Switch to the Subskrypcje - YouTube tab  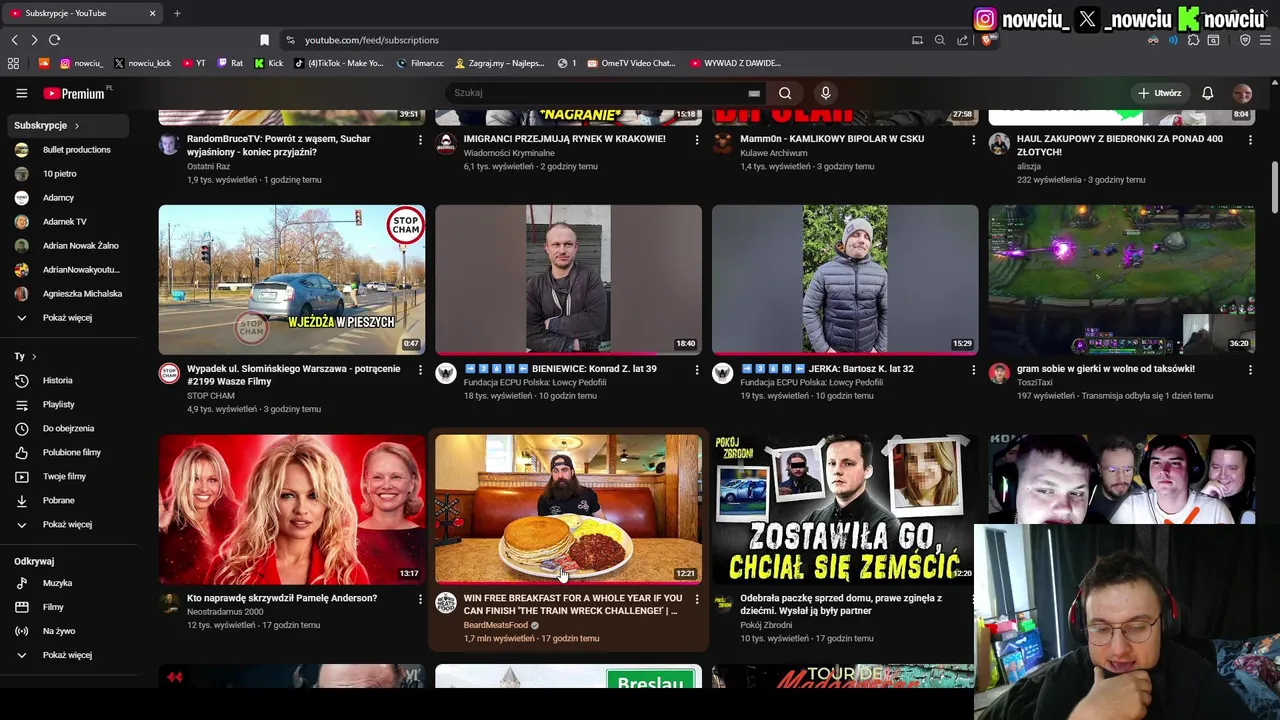82,13
